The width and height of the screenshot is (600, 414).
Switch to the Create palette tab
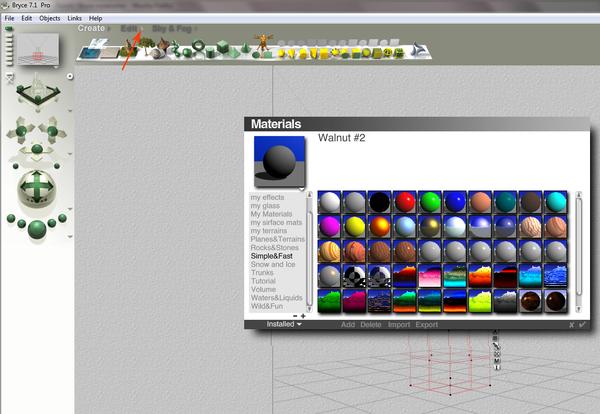click(91, 28)
